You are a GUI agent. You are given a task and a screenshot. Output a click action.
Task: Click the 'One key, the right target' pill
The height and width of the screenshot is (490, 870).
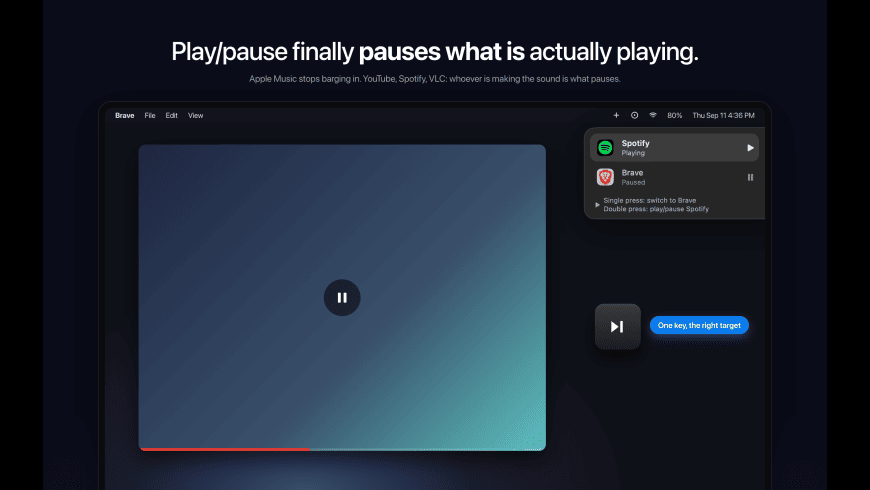tap(699, 325)
